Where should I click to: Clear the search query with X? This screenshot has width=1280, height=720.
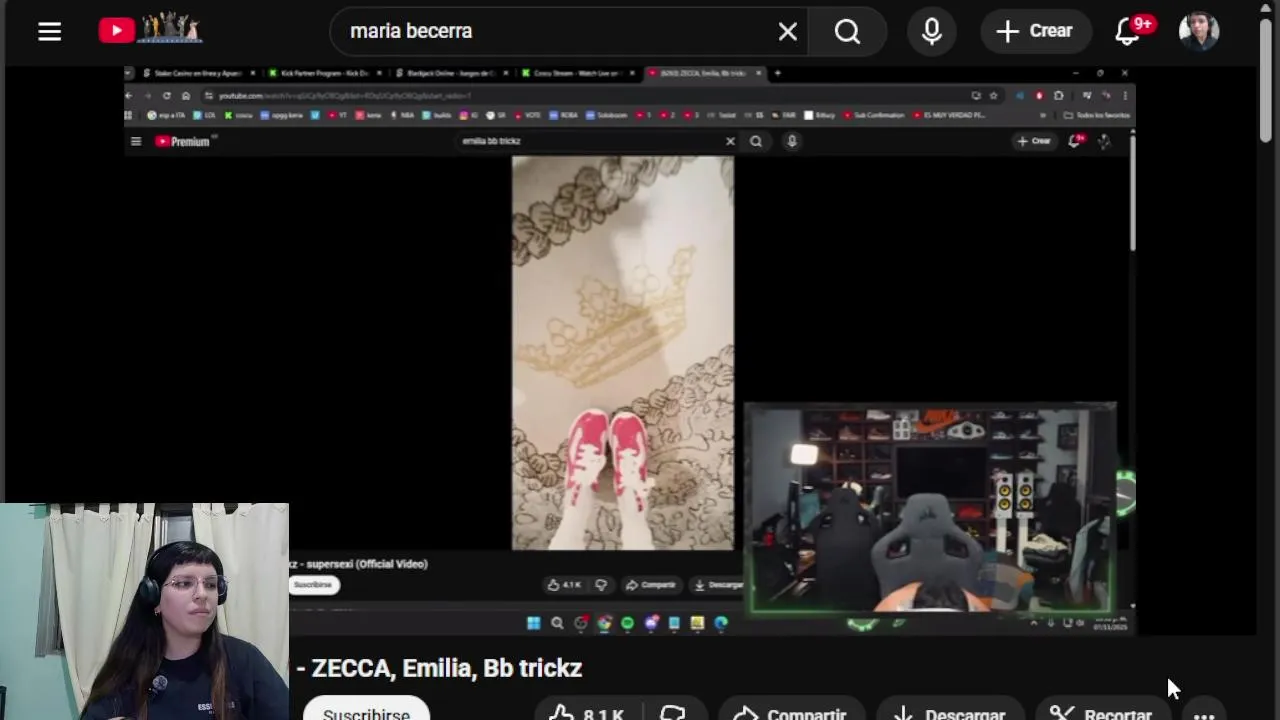point(788,31)
